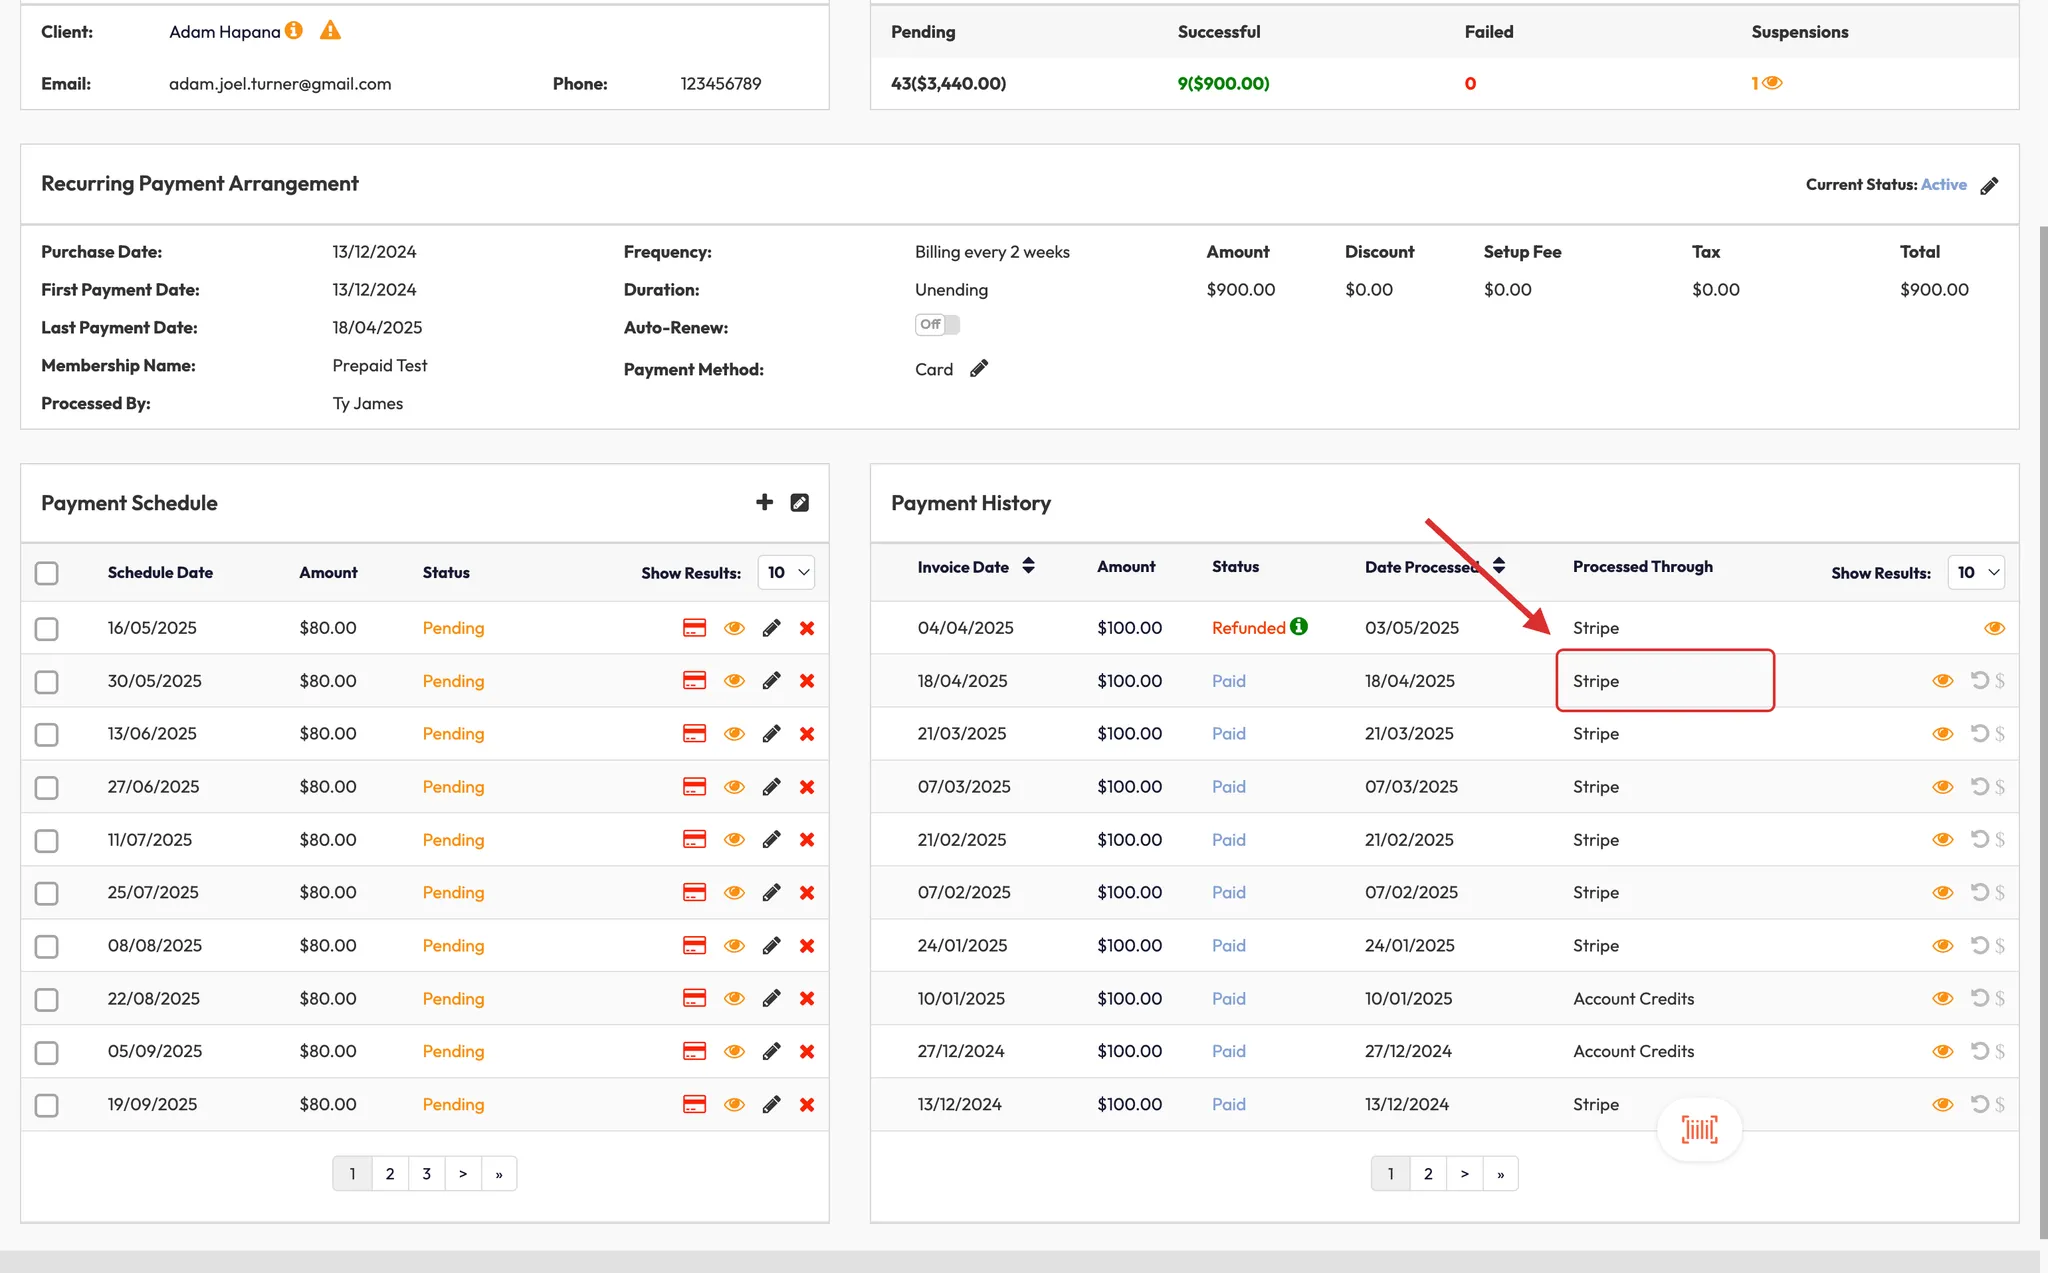Click red card icon for 16/05/2025 payment
The height and width of the screenshot is (1273, 2048).
tap(694, 628)
